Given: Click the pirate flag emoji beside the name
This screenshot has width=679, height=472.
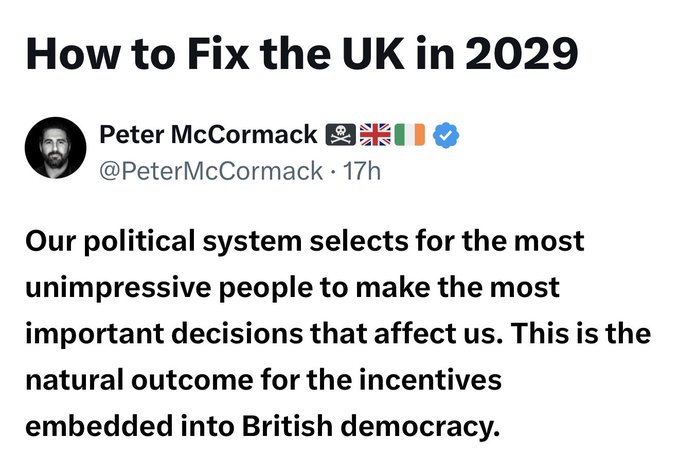Looking at the screenshot, I should pos(342,134).
